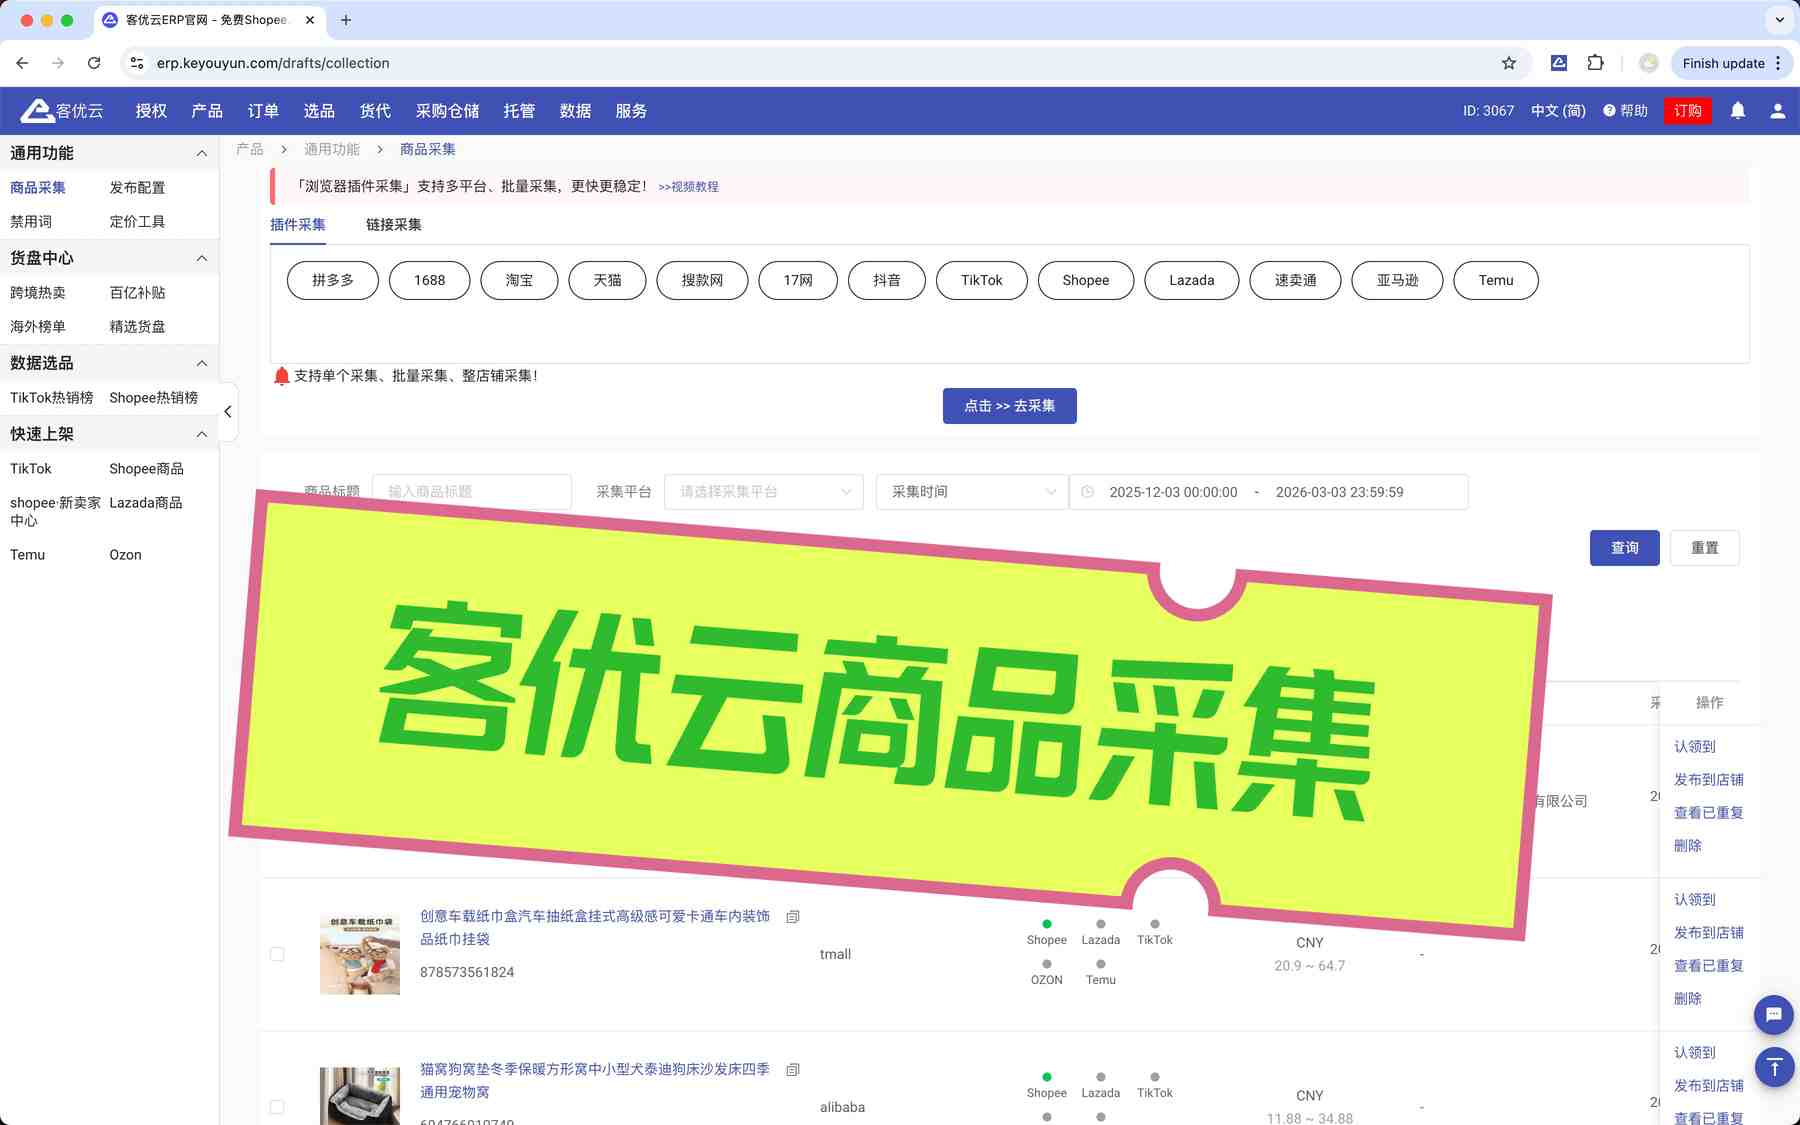Screen dimensions: 1800x1125
Task: Click the red 订购 subscribe button
Action: [x=1687, y=111]
